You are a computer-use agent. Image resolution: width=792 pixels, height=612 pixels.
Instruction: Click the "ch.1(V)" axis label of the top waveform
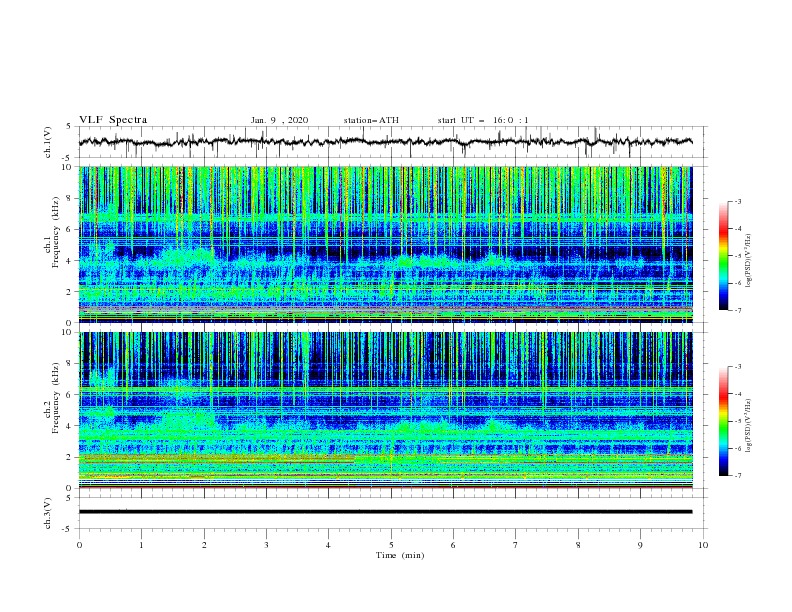coord(48,142)
